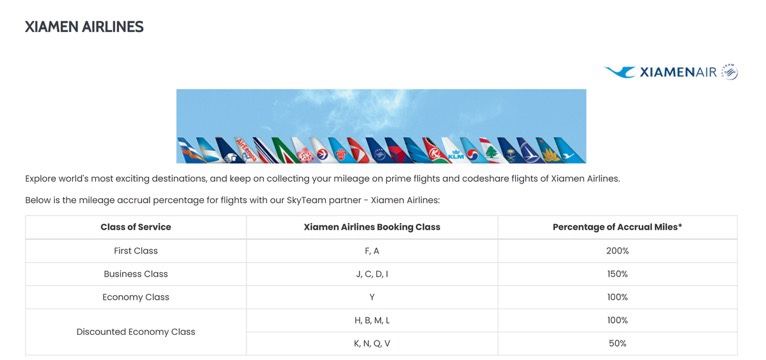Viewport: 766px width, 360px height.
Task: Click the Korean Air tail fin
Action: pos(473,150)
